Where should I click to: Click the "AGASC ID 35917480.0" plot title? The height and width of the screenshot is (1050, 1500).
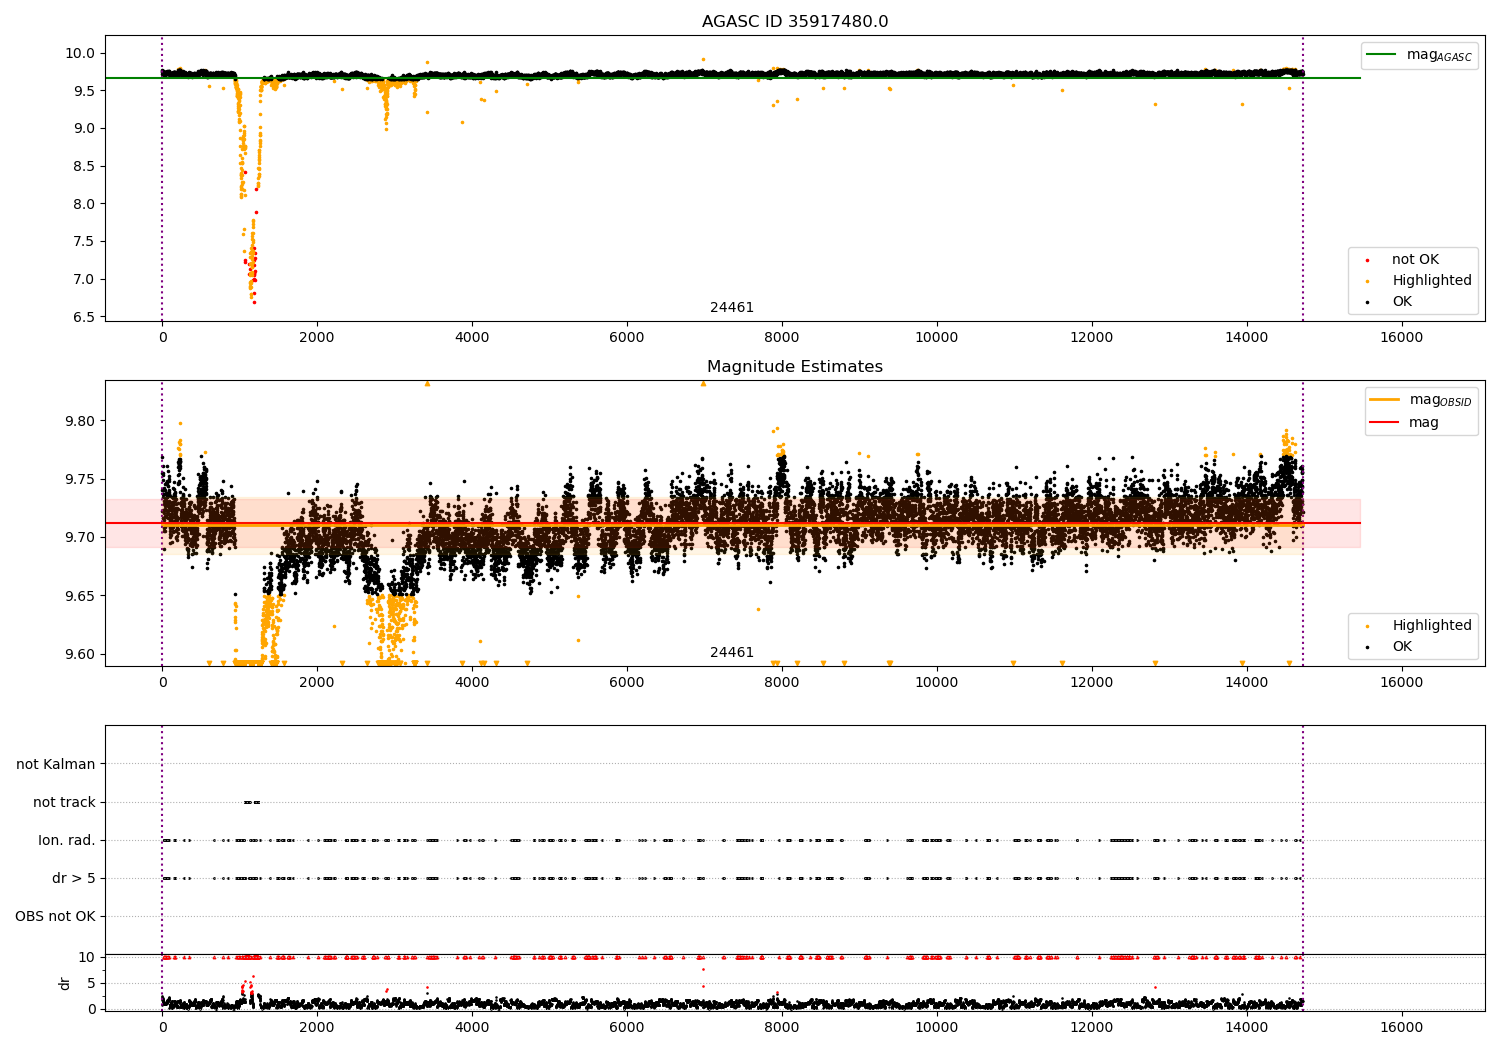pos(795,22)
